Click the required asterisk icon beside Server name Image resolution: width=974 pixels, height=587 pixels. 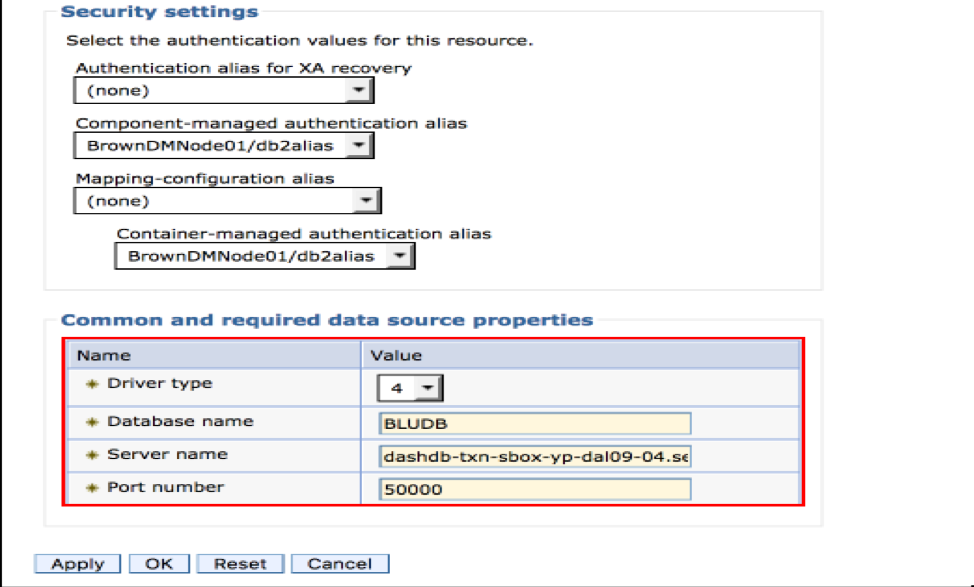click(x=94, y=455)
